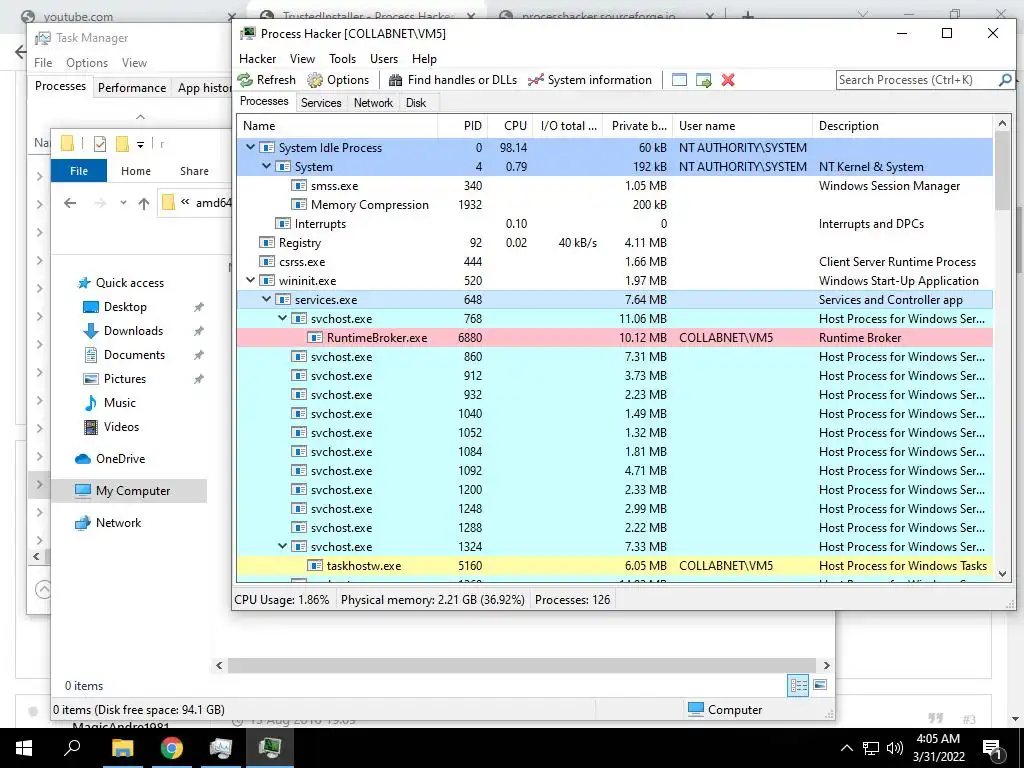Open the View menu in Process Hacker
The width and height of the screenshot is (1024, 768).
302,59
